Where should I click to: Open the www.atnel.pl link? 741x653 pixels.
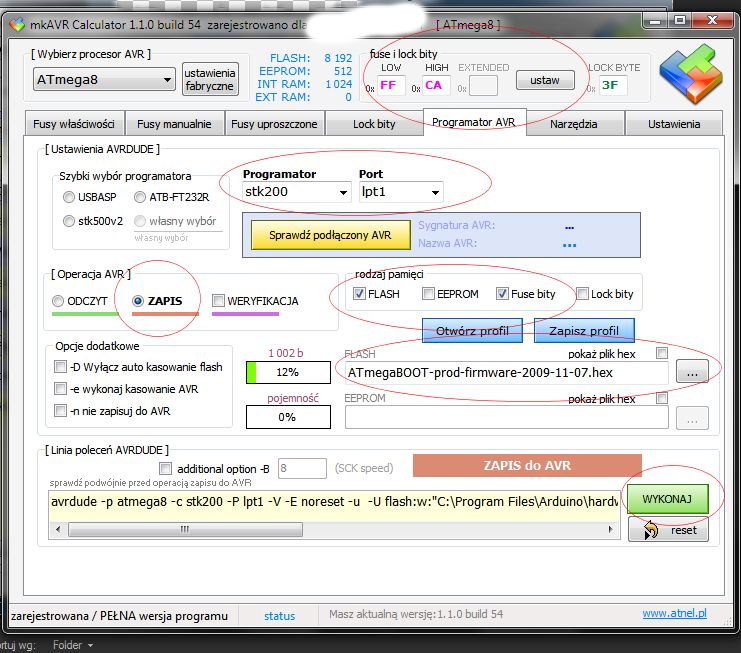676,613
